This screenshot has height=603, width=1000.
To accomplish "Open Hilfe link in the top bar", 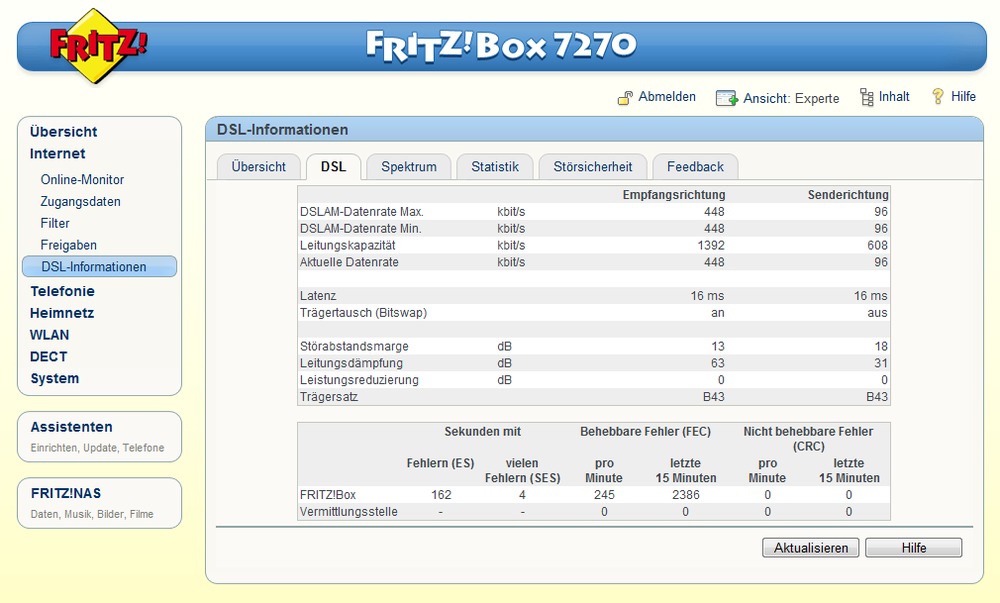I will click(x=963, y=97).
